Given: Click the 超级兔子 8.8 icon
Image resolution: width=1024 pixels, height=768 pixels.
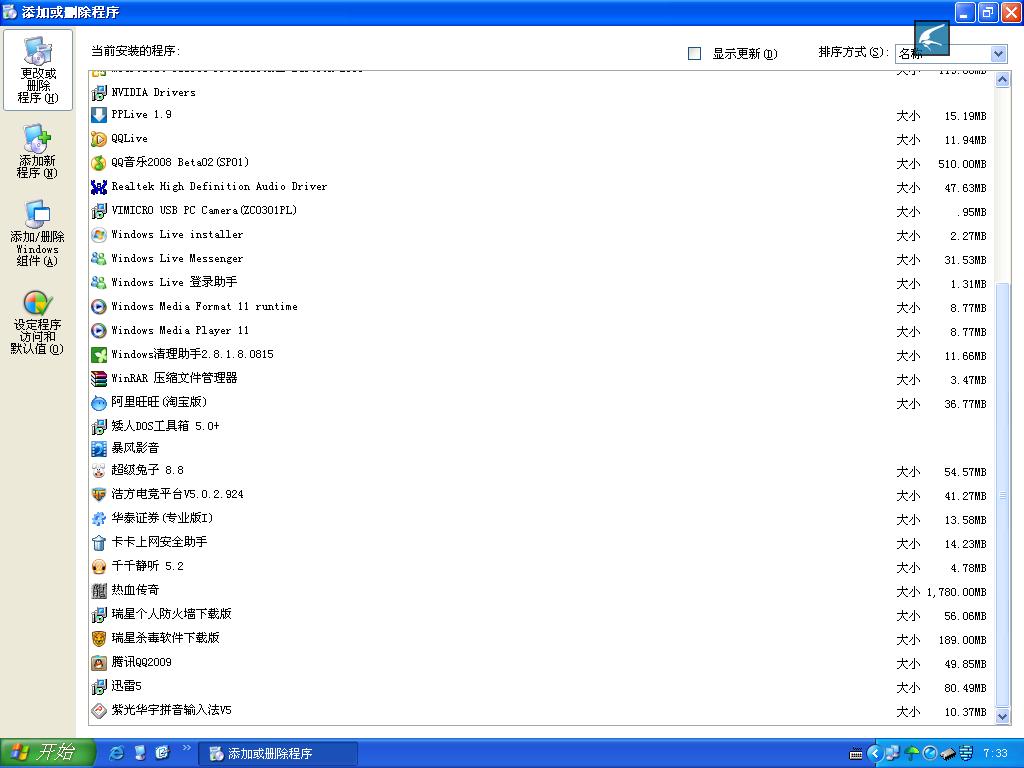Looking at the screenshot, I should coord(99,471).
